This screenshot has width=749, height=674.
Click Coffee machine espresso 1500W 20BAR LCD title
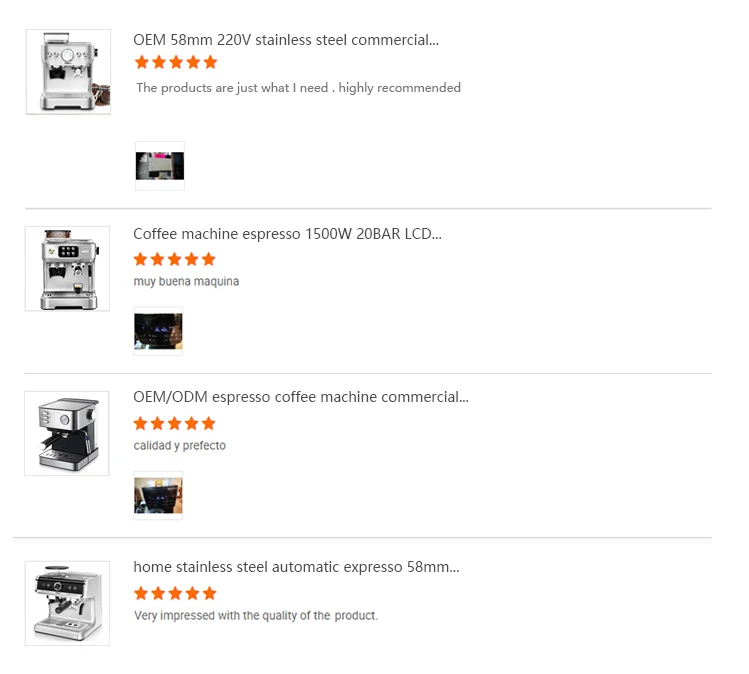point(287,234)
